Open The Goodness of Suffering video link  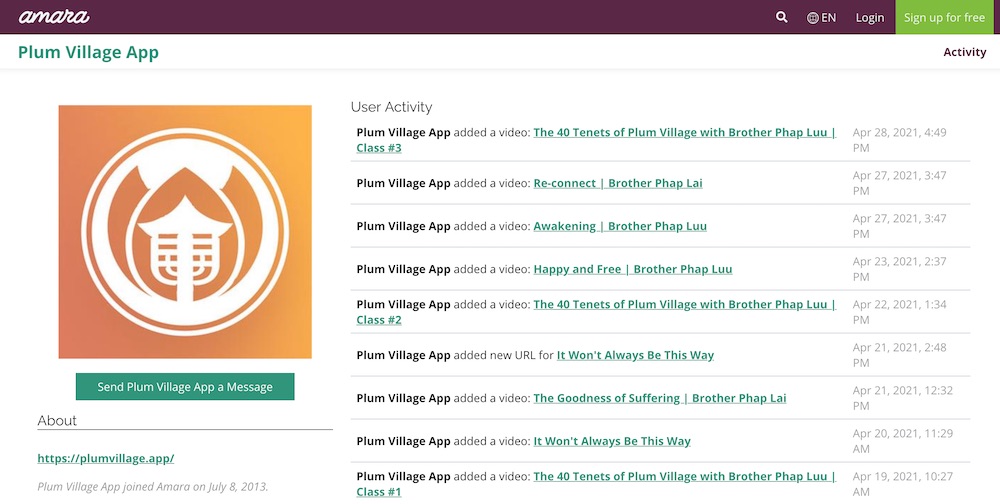click(x=659, y=398)
